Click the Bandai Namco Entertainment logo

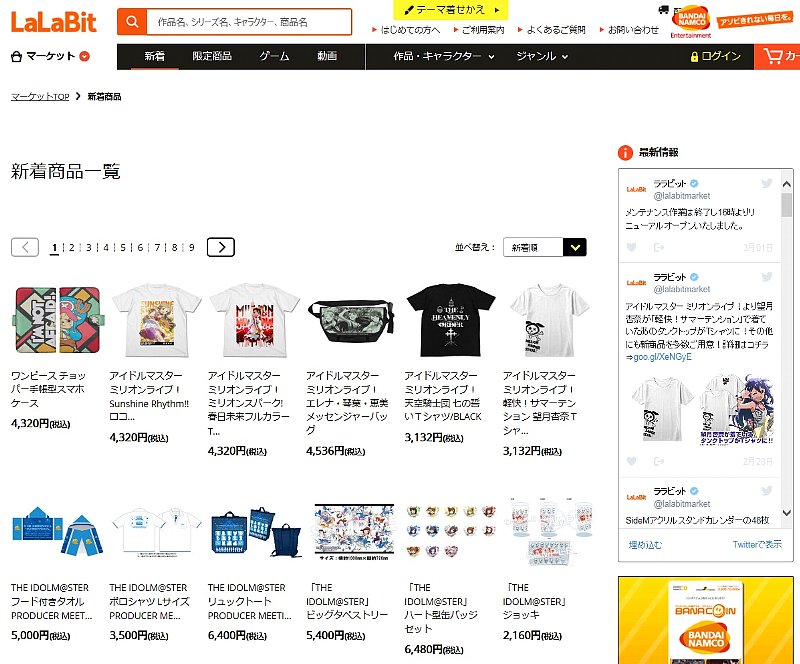(691, 22)
